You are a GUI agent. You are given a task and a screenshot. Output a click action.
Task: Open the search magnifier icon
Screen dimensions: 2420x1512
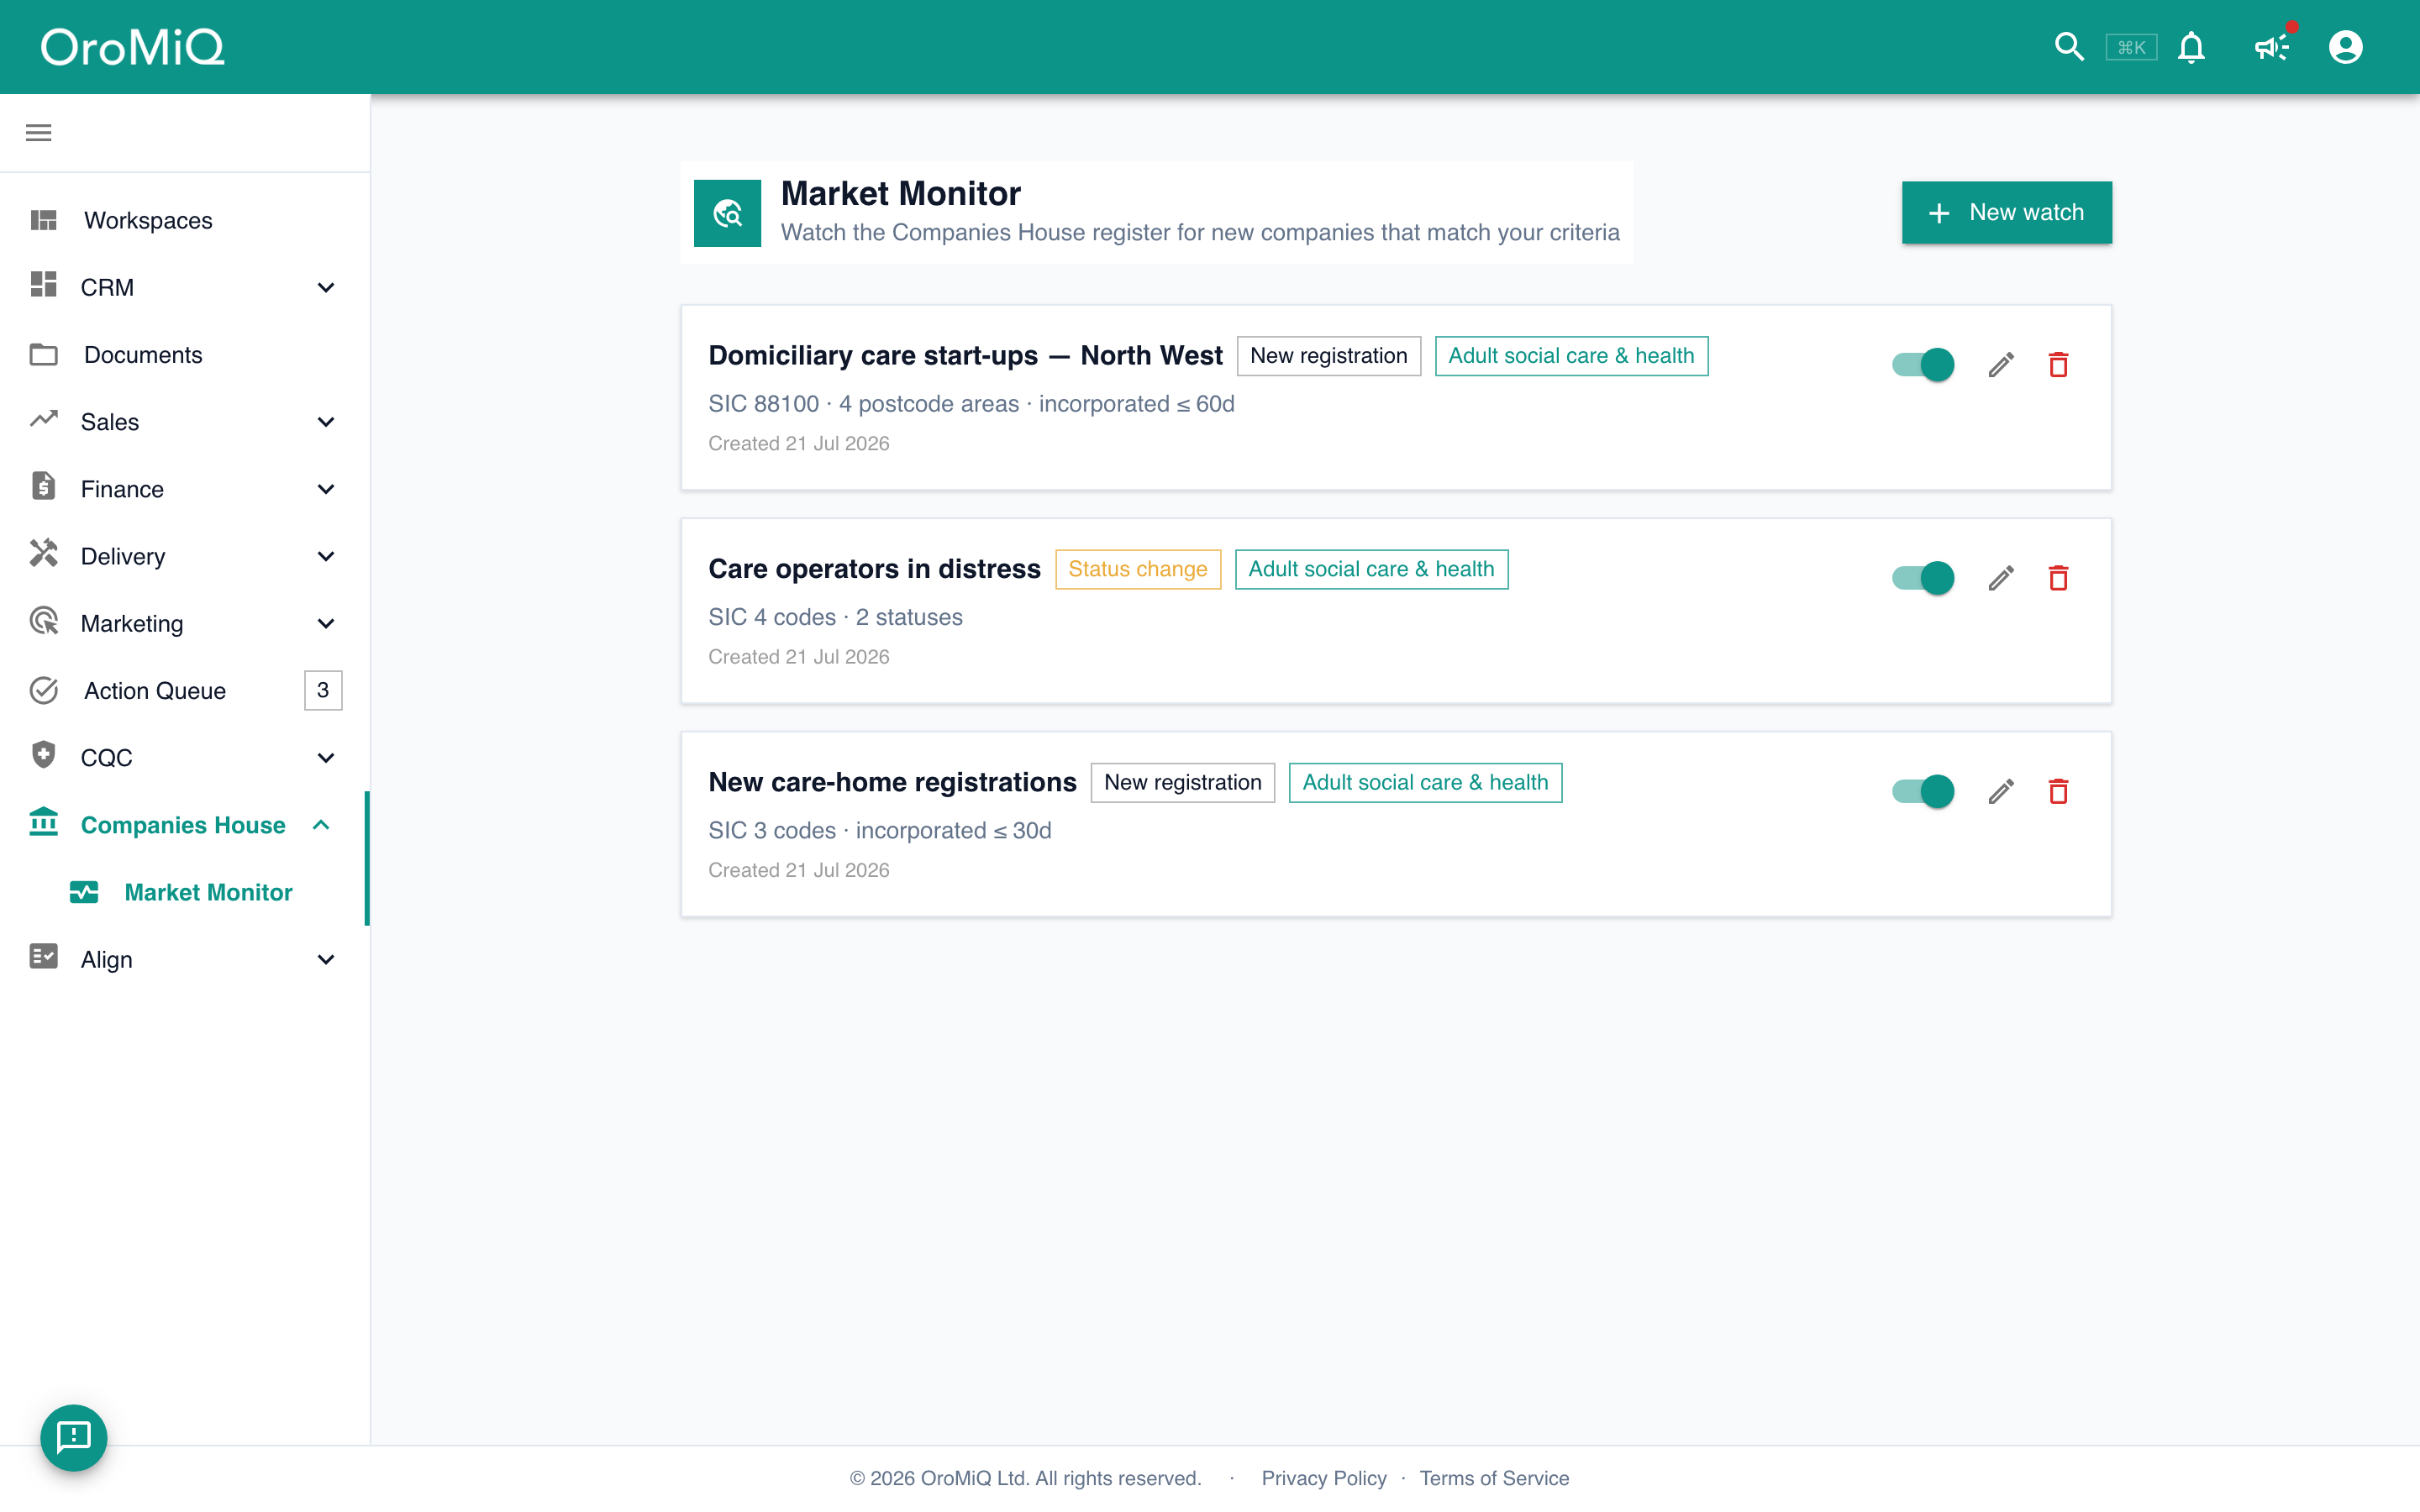2068,47
